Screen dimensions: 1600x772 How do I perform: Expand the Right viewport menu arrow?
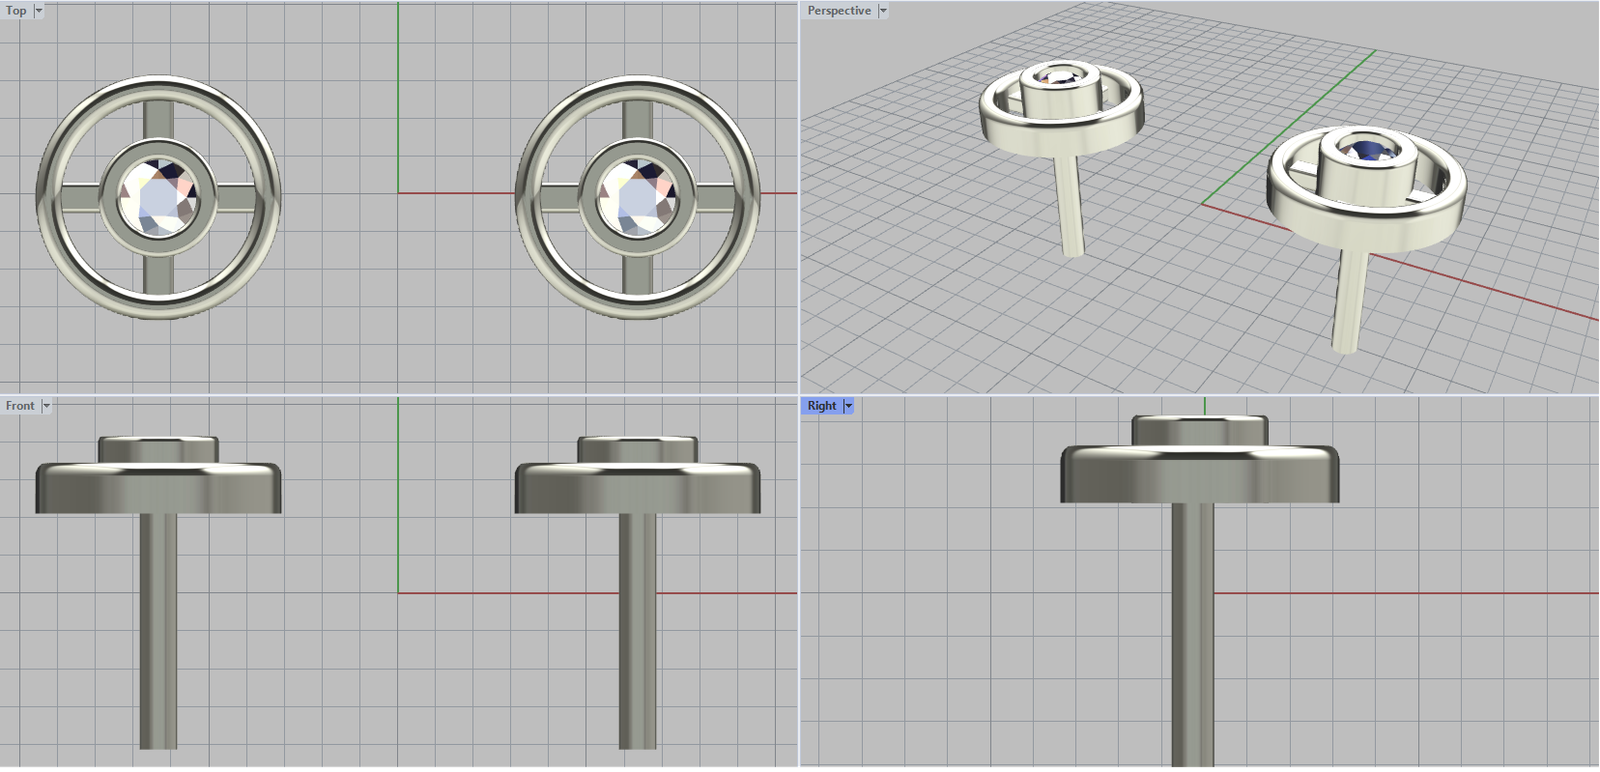pos(849,406)
